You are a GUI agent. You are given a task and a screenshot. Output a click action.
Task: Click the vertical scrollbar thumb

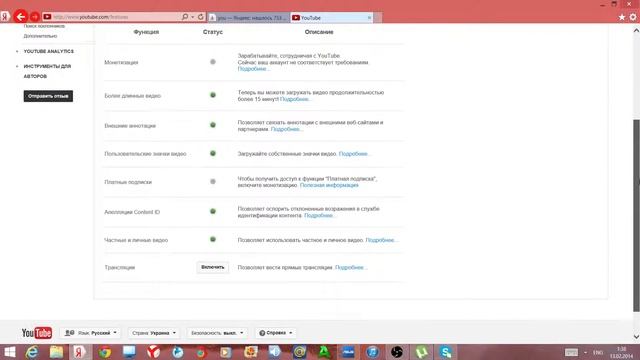tap(636, 215)
